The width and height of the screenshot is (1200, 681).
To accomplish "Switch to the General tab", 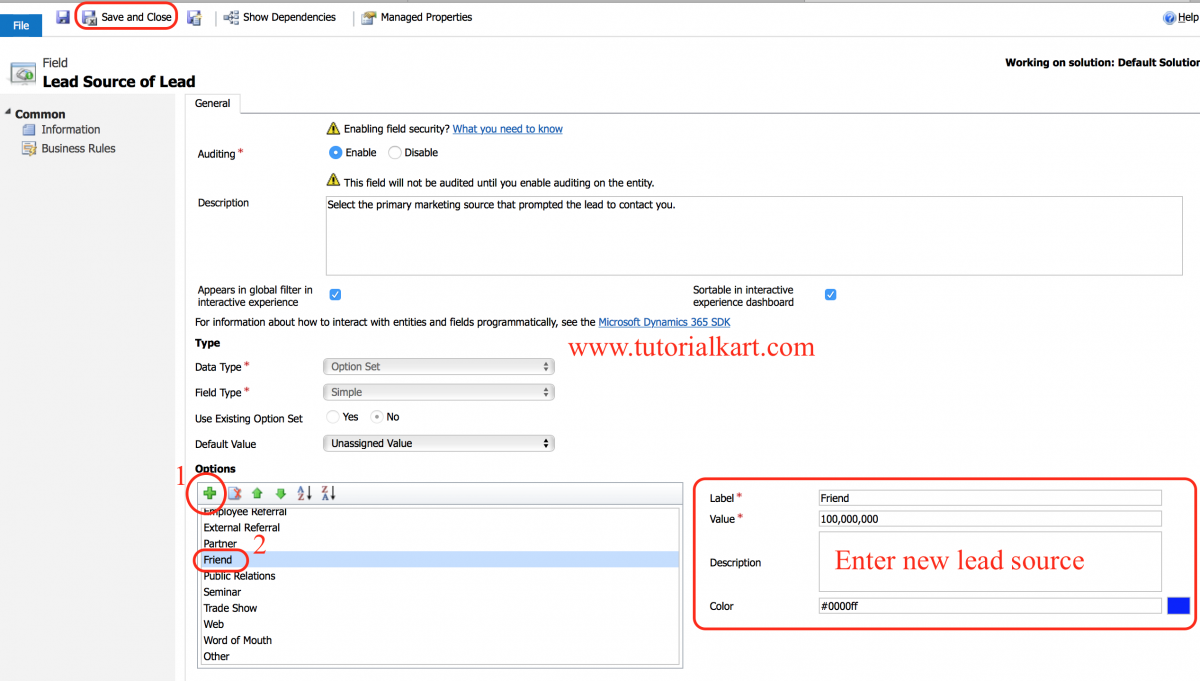I will [x=213, y=103].
